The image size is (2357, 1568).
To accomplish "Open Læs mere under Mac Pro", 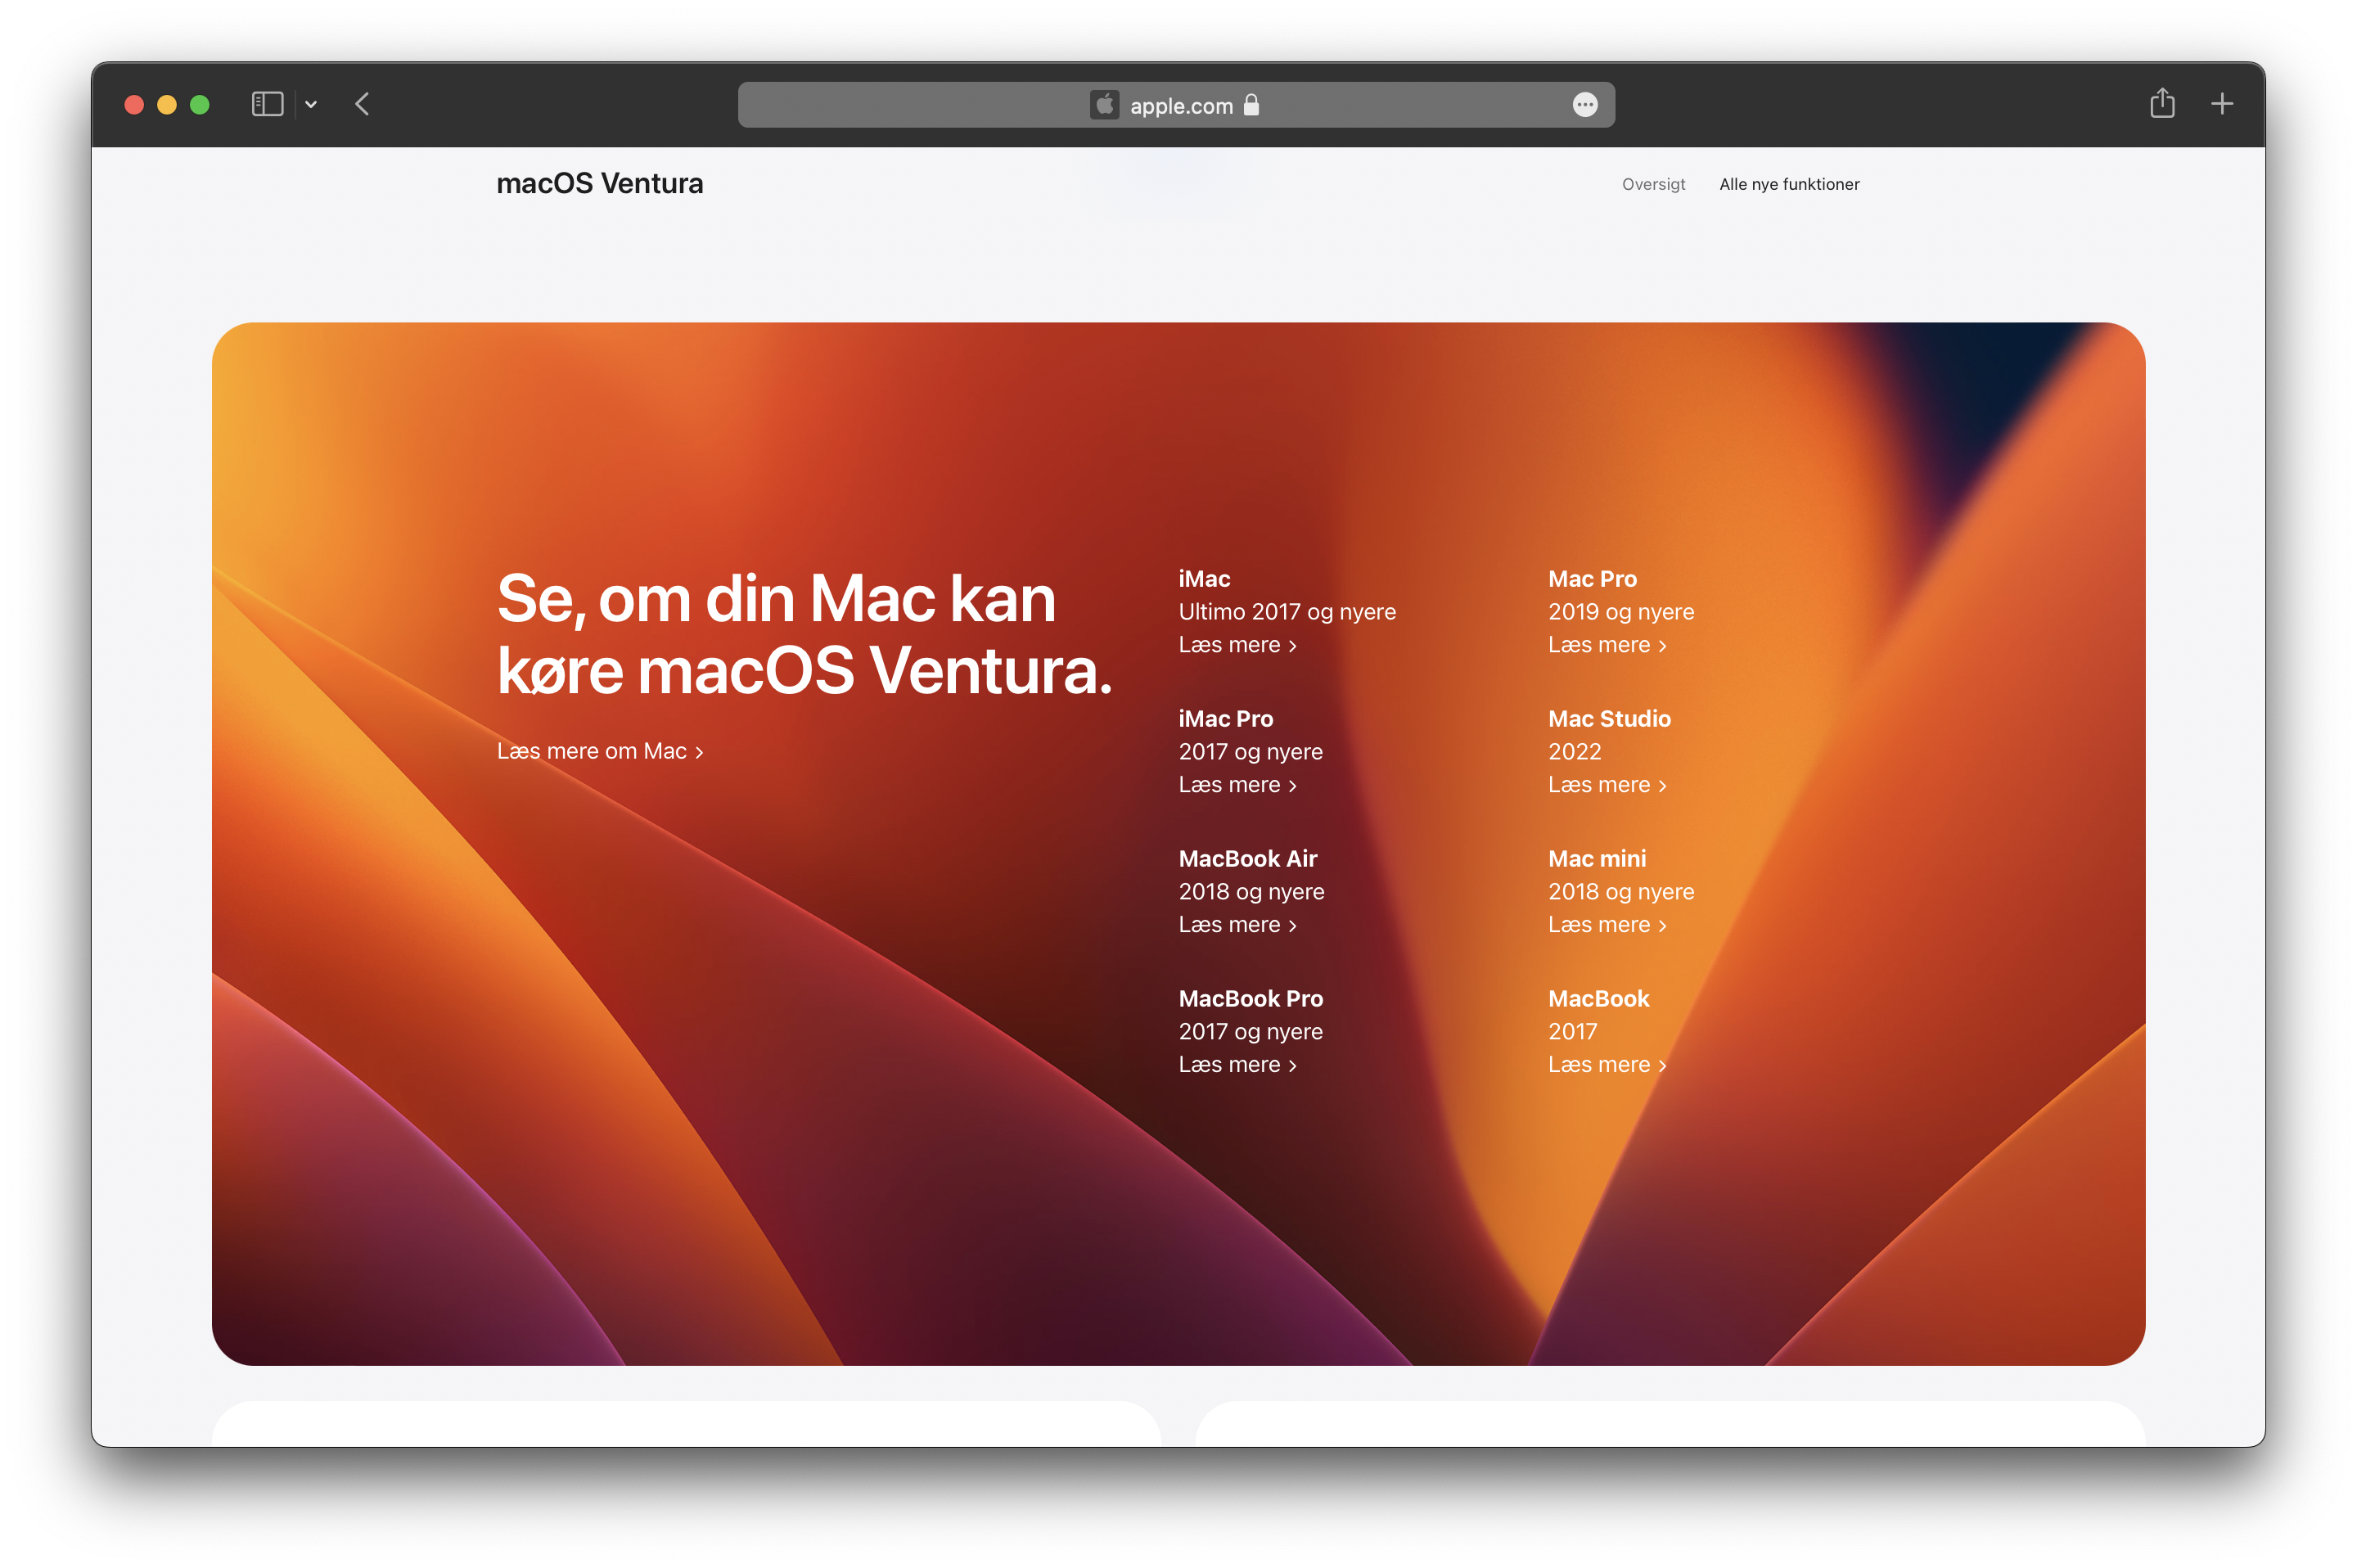I will tap(1607, 645).
